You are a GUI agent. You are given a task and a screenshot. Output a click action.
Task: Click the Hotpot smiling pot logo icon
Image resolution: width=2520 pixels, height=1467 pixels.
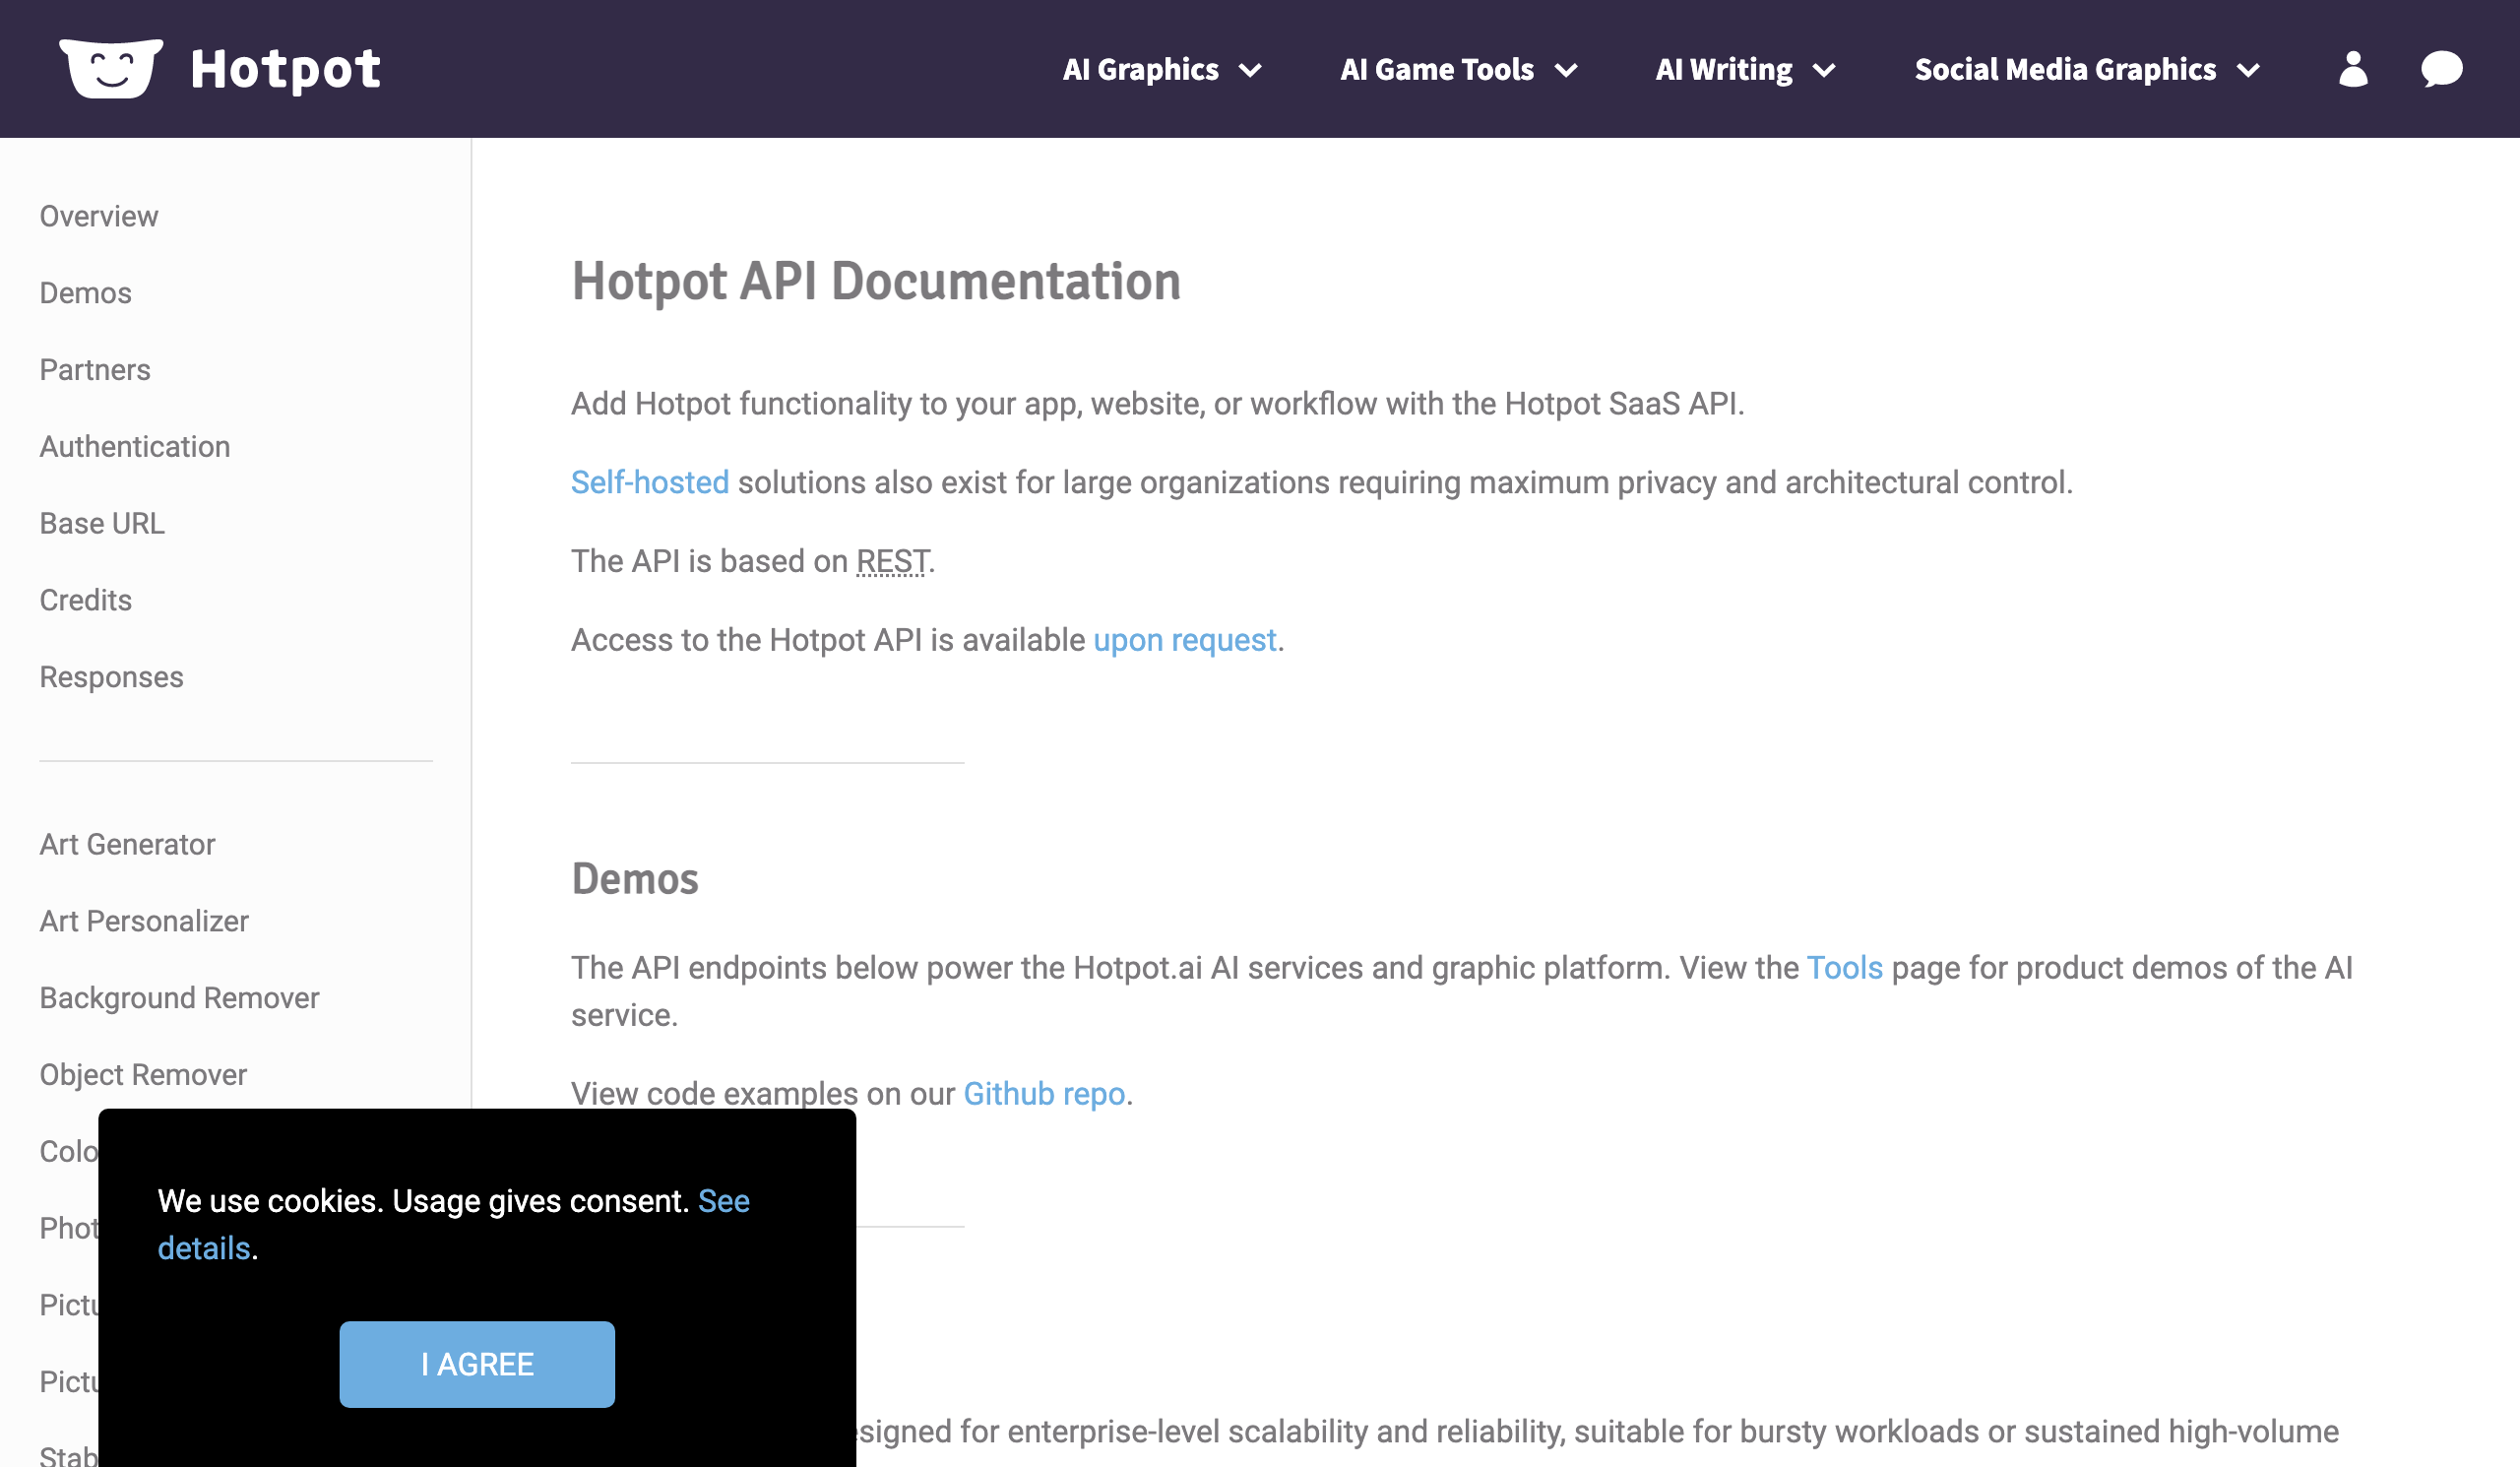click(x=111, y=68)
